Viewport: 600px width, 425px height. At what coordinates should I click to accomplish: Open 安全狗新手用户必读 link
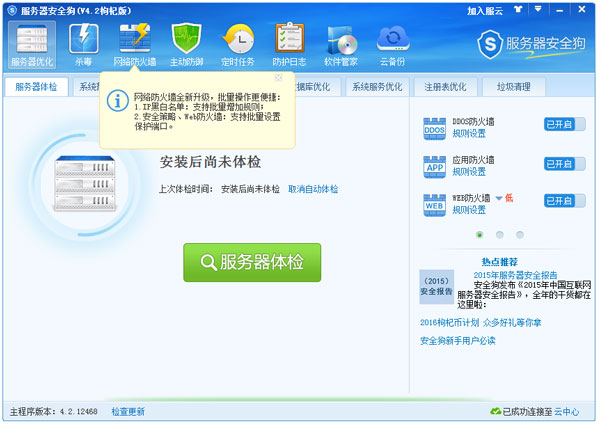coord(458,341)
